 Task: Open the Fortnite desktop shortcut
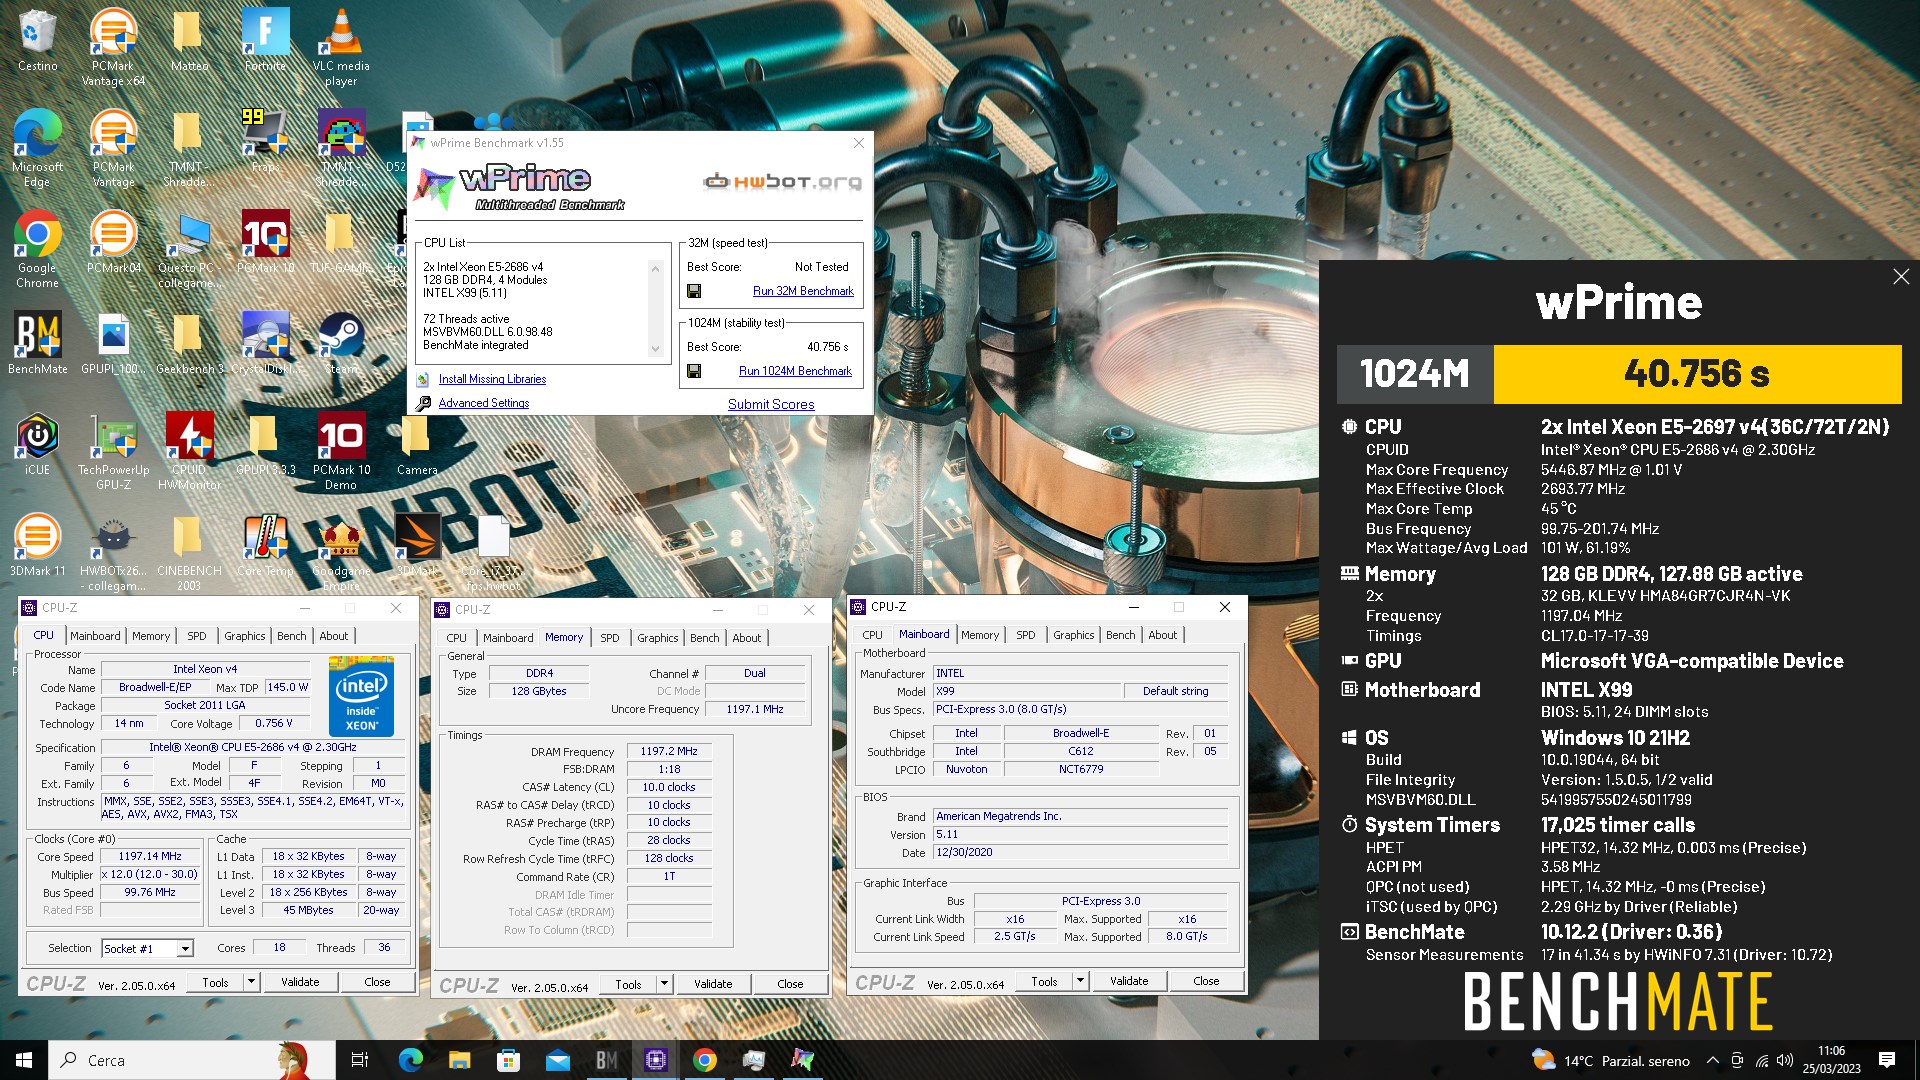(265, 40)
